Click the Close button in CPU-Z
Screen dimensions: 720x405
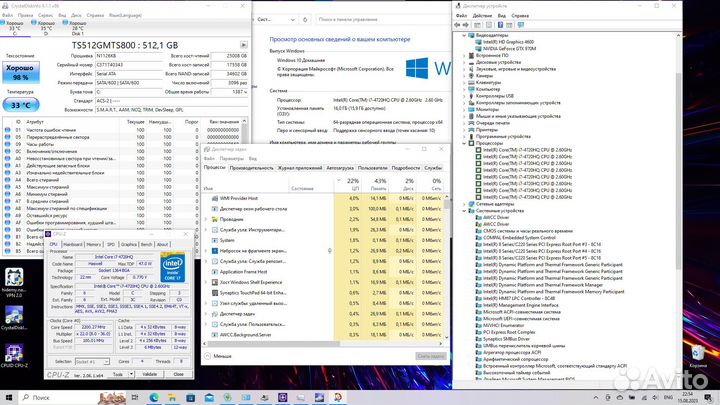tap(178, 374)
